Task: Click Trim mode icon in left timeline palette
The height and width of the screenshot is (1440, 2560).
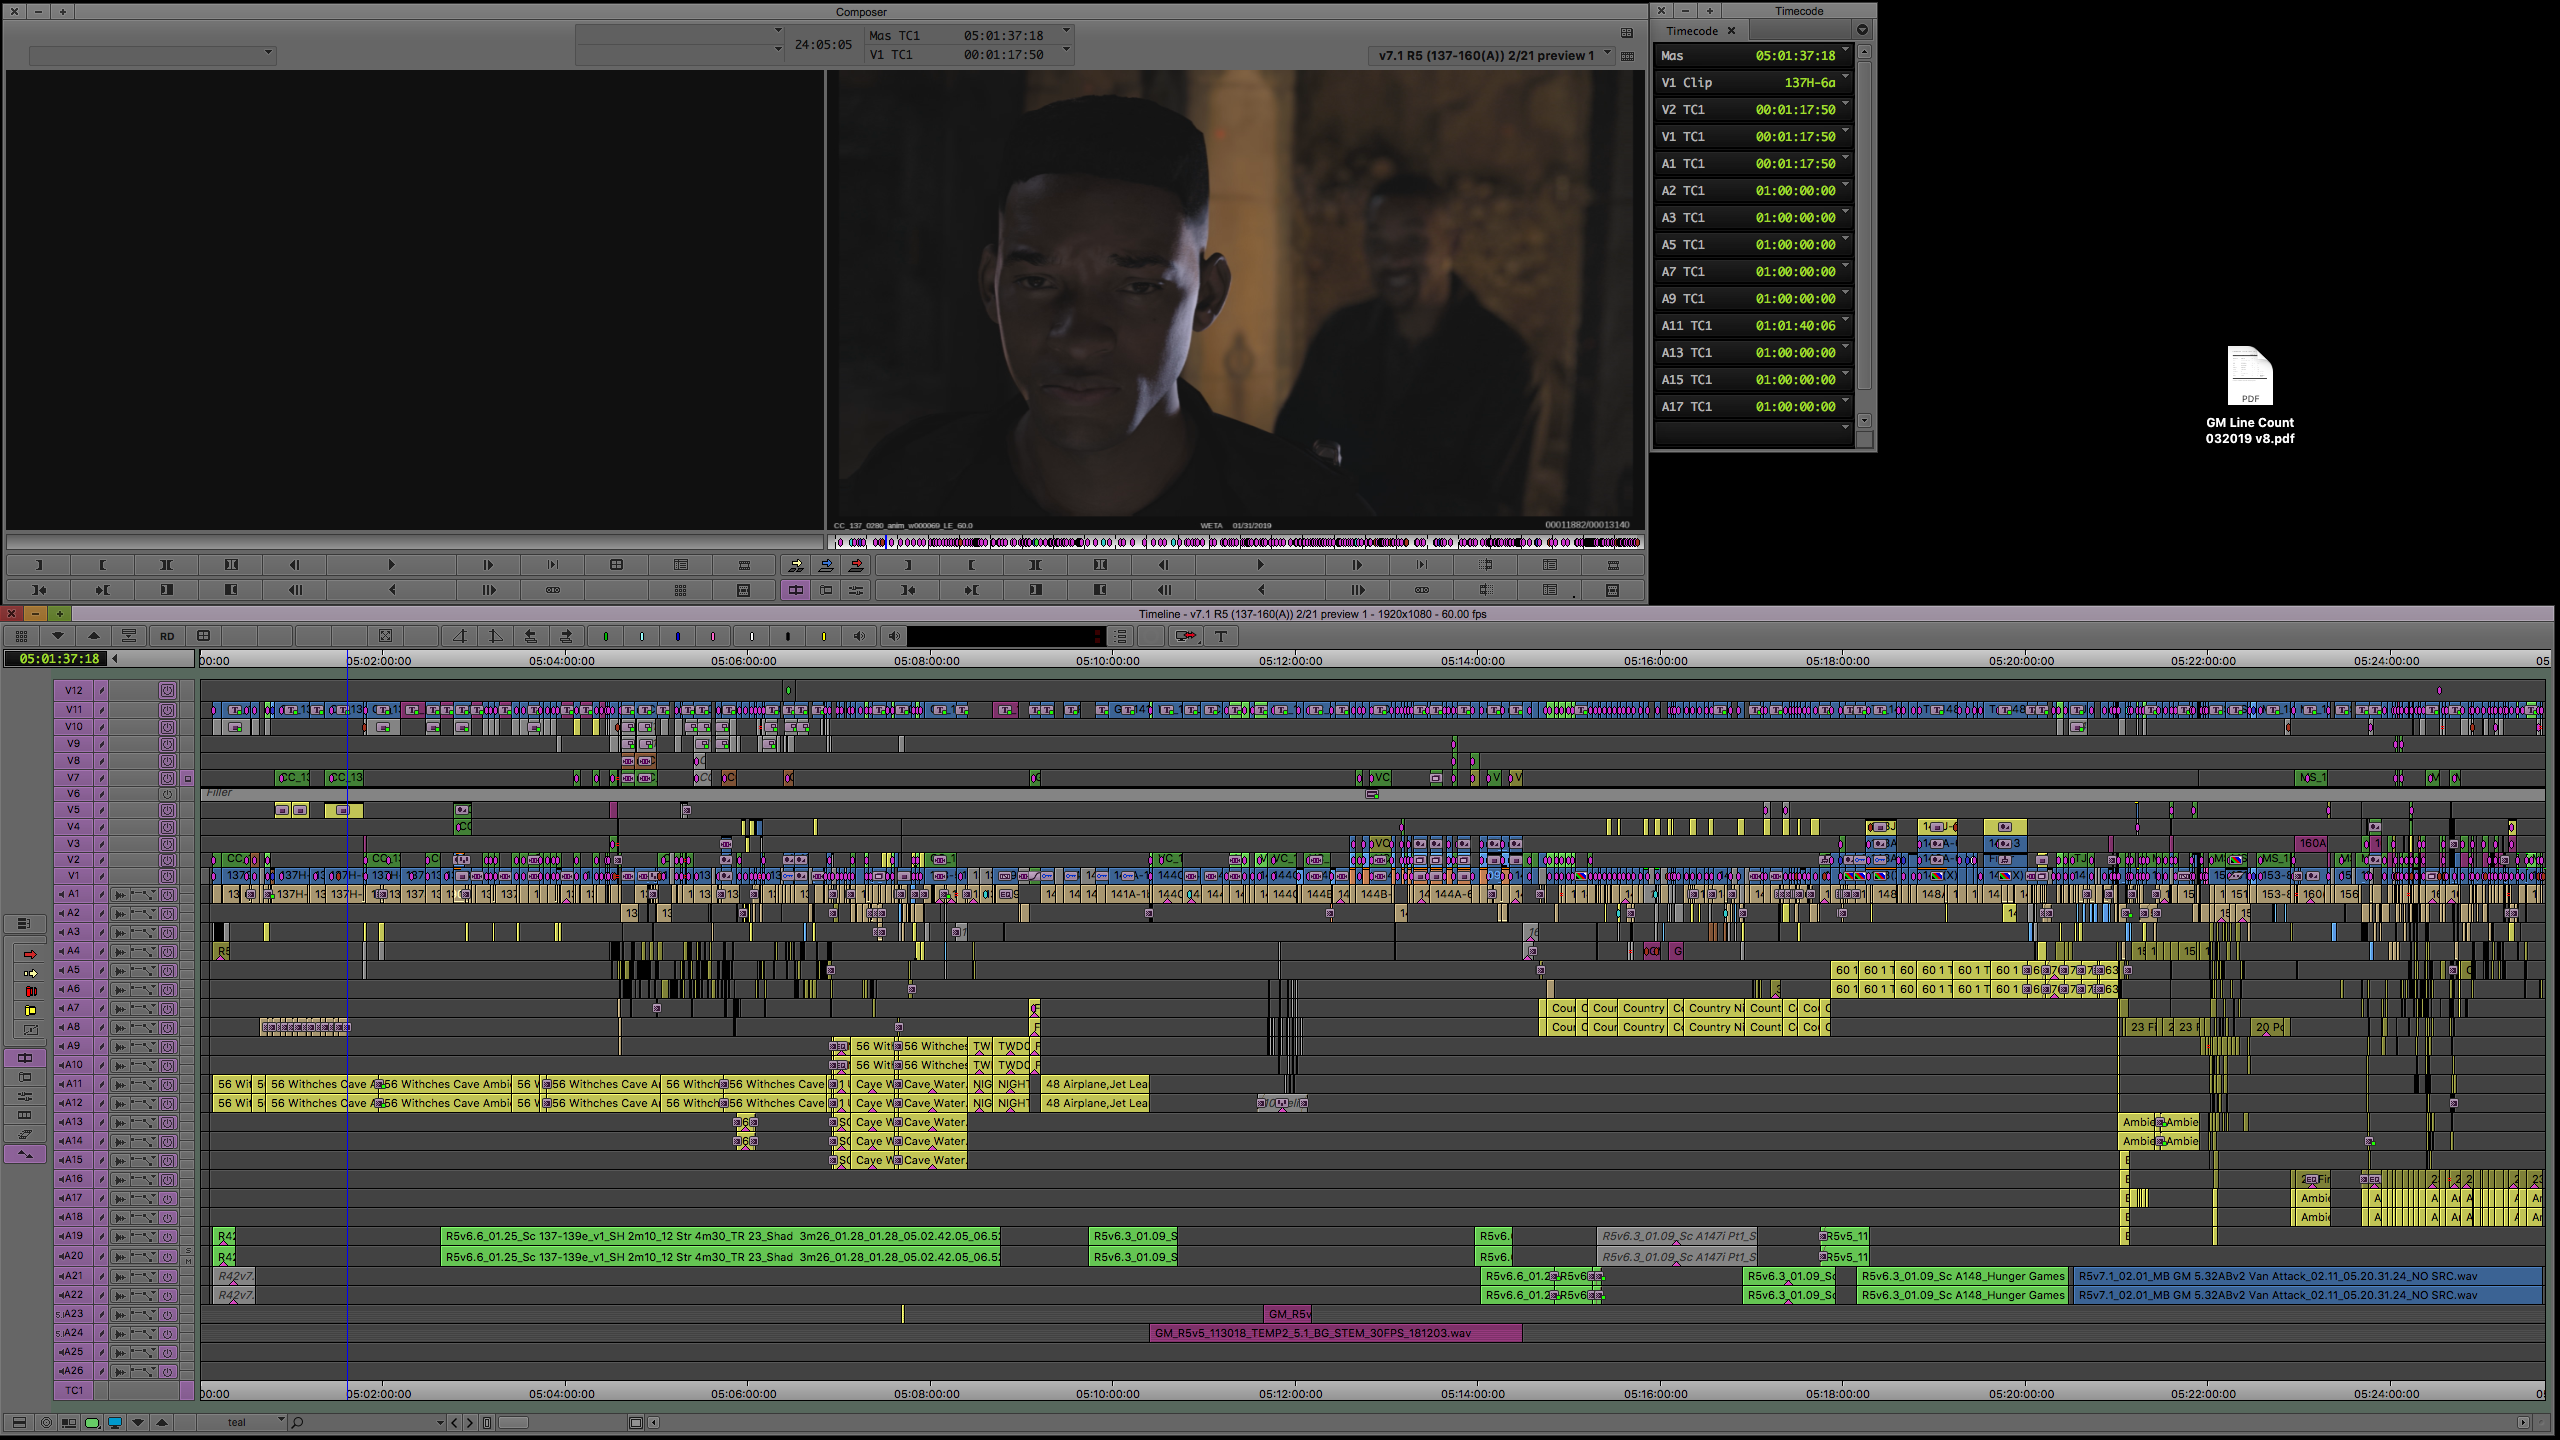Action: click(25, 1078)
